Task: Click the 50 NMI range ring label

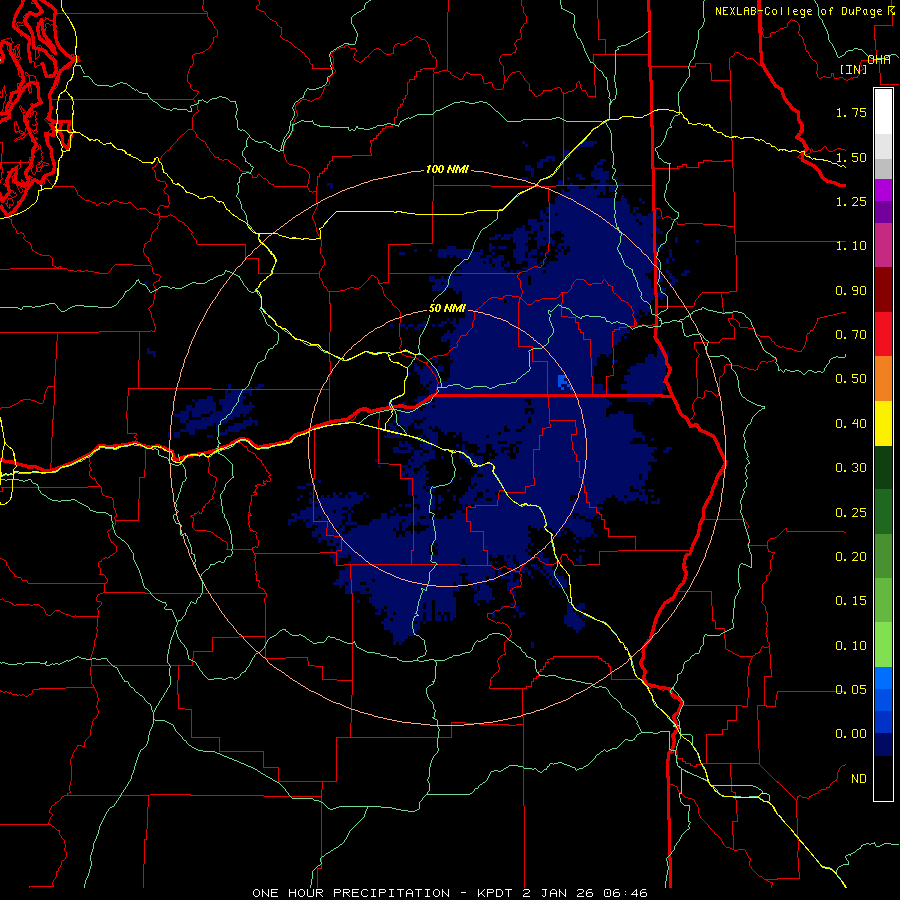Action: coord(447,308)
